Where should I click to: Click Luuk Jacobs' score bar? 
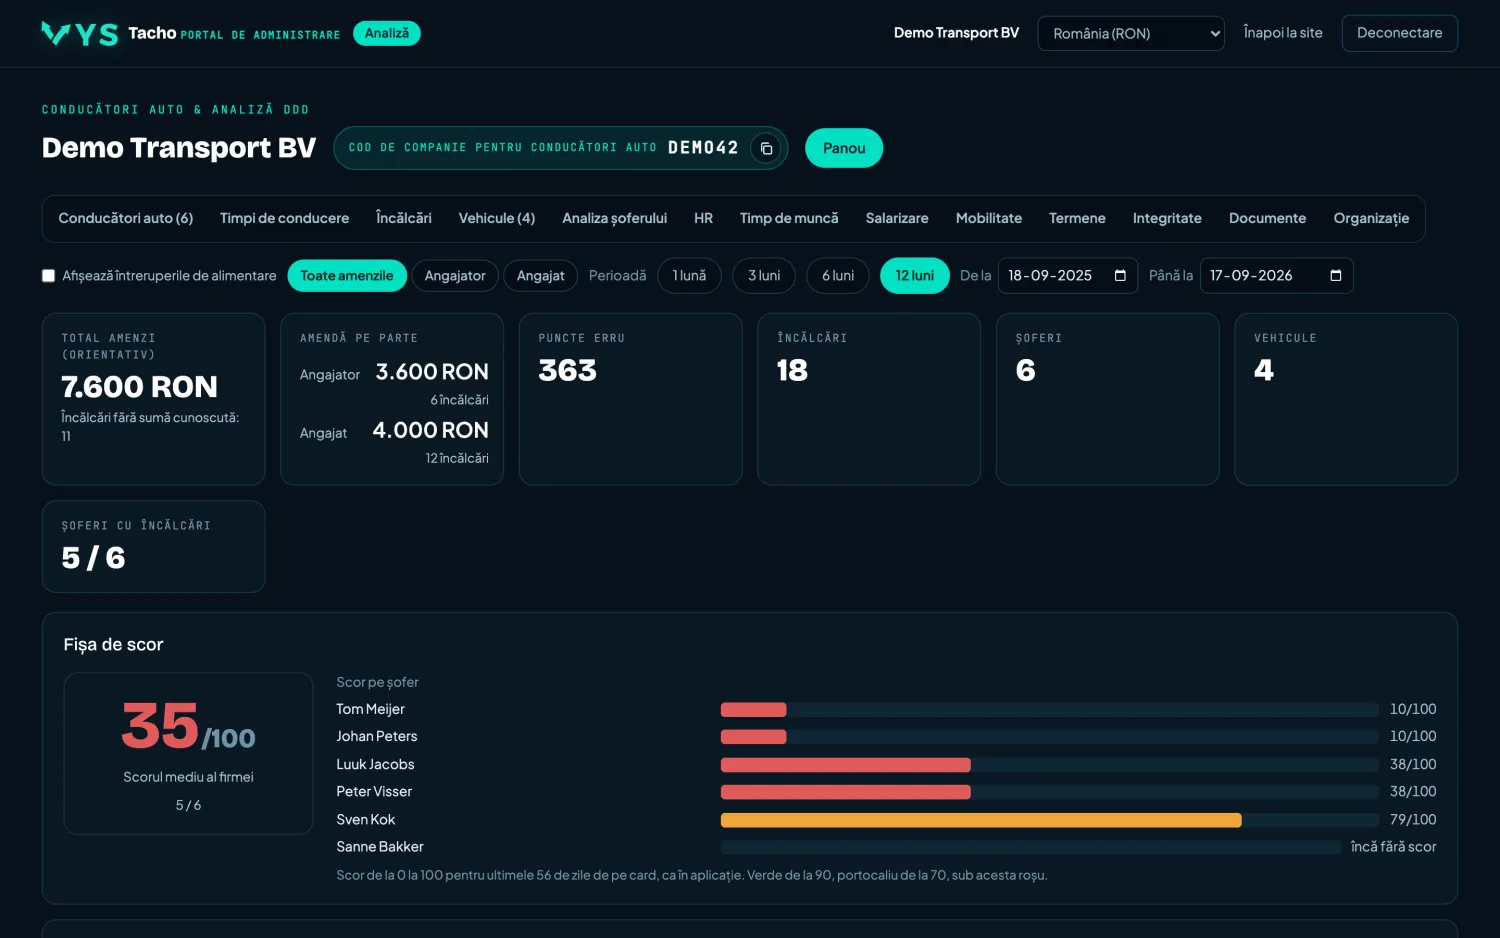tap(846, 765)
